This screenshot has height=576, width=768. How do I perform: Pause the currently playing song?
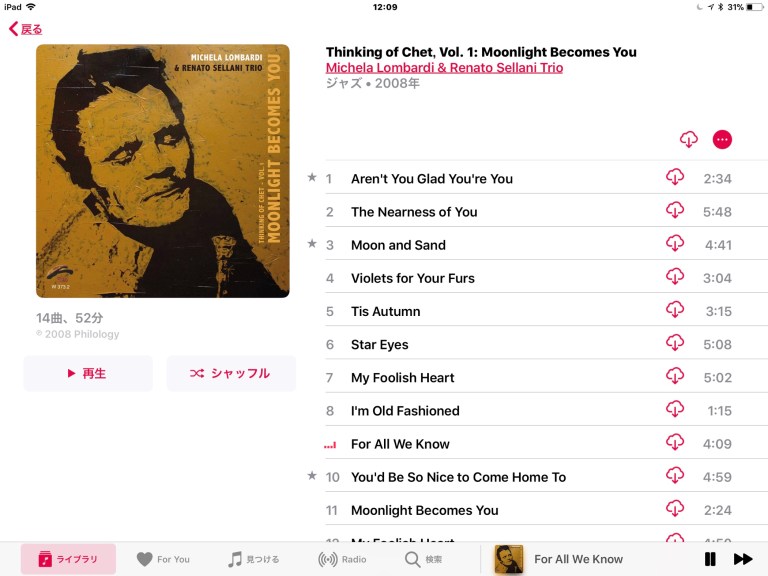710,559
